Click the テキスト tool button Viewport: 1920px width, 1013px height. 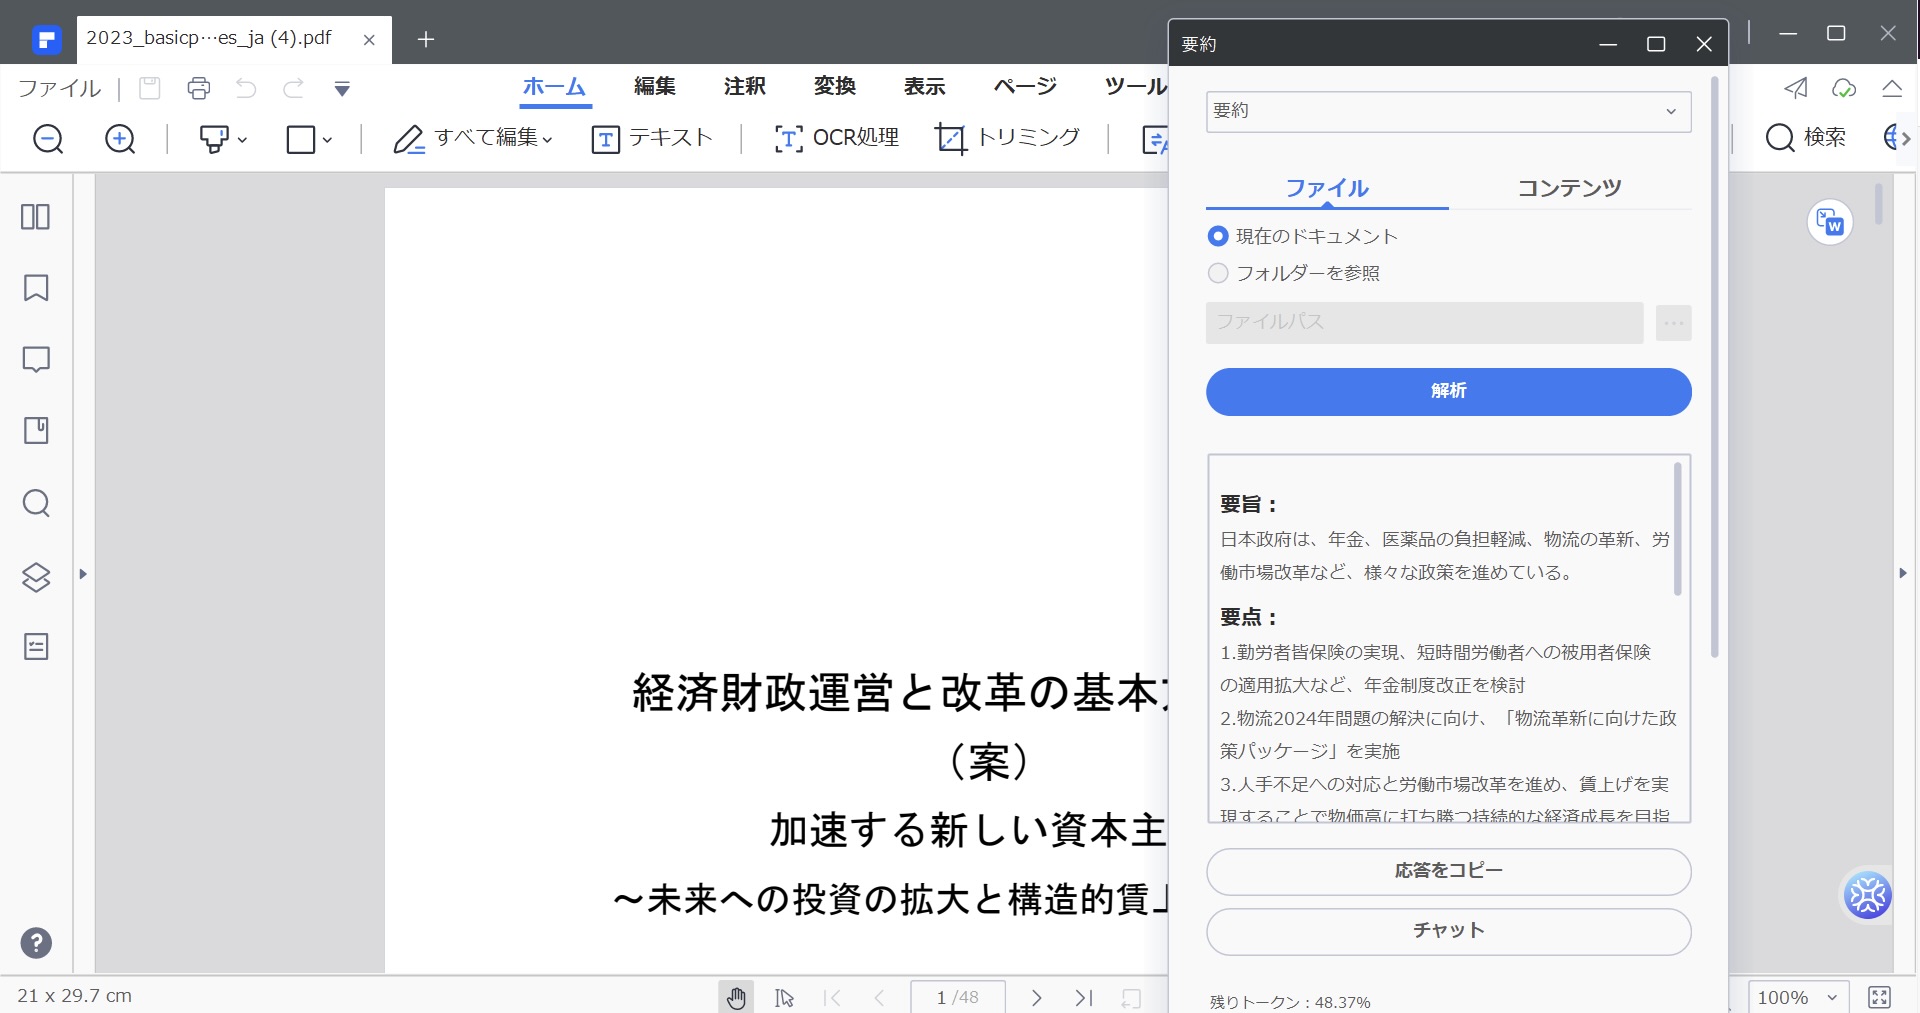[x=652, y=138]
